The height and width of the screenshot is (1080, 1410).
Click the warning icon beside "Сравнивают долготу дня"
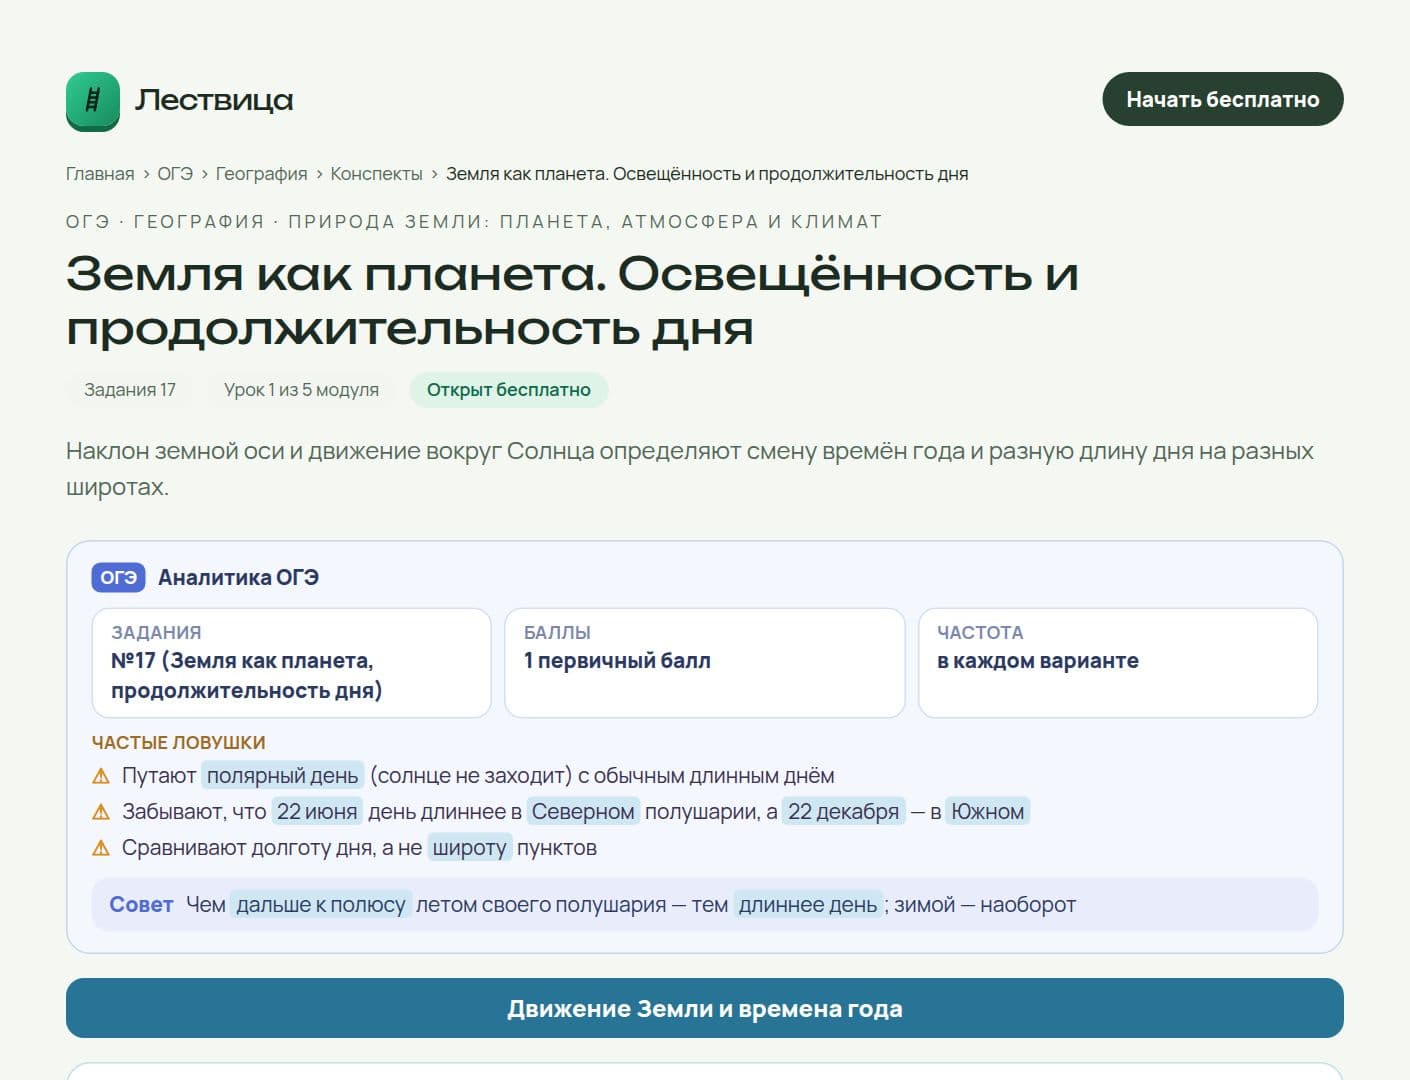click(101, 848)
